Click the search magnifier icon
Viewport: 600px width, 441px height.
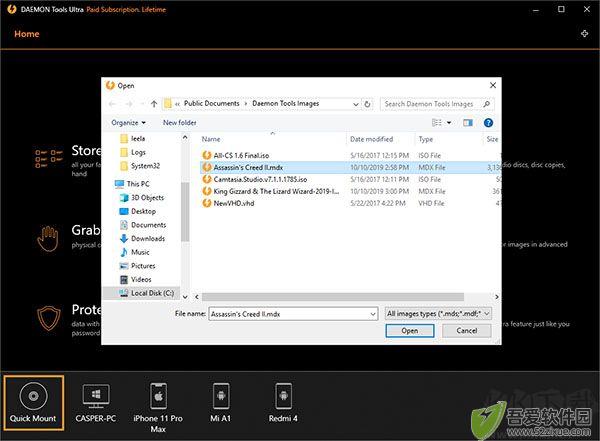coord(486,104)
